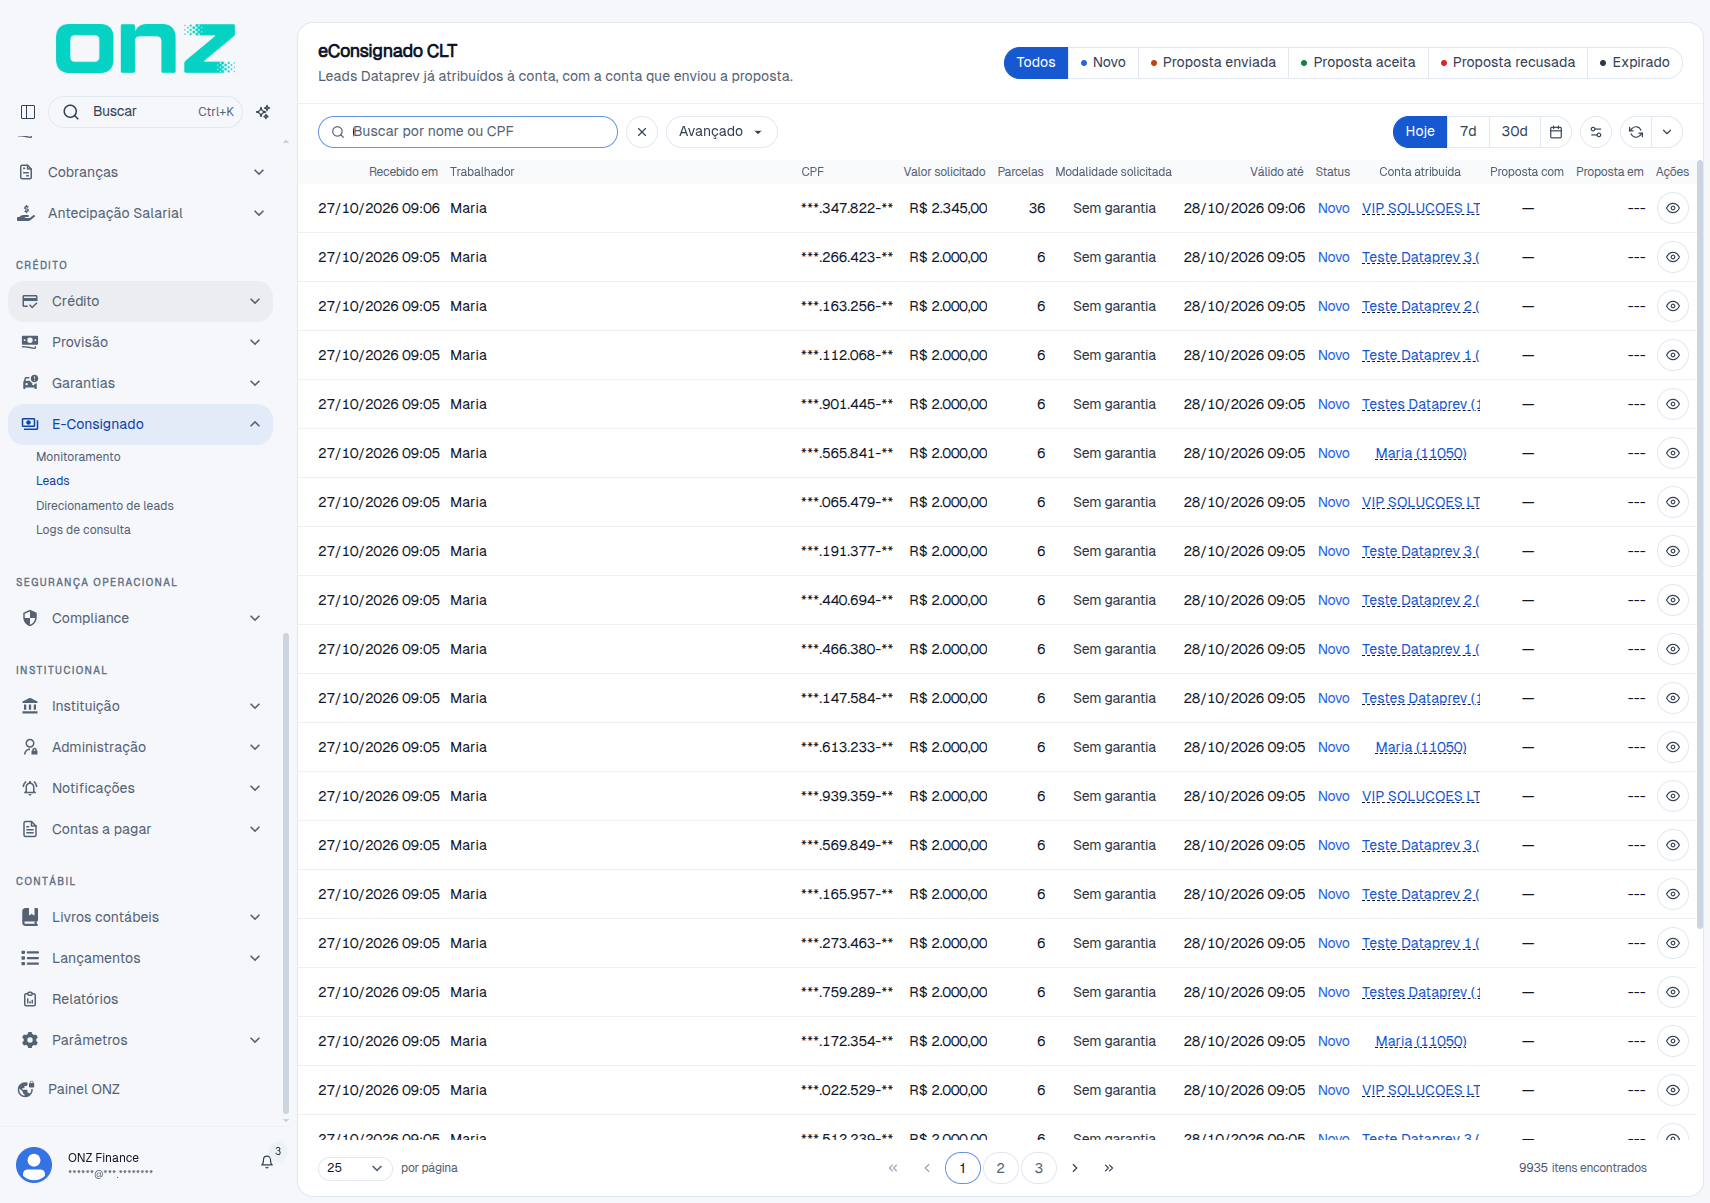
Task: Go to the first page arrow
Action: (x=893, y=1168)
